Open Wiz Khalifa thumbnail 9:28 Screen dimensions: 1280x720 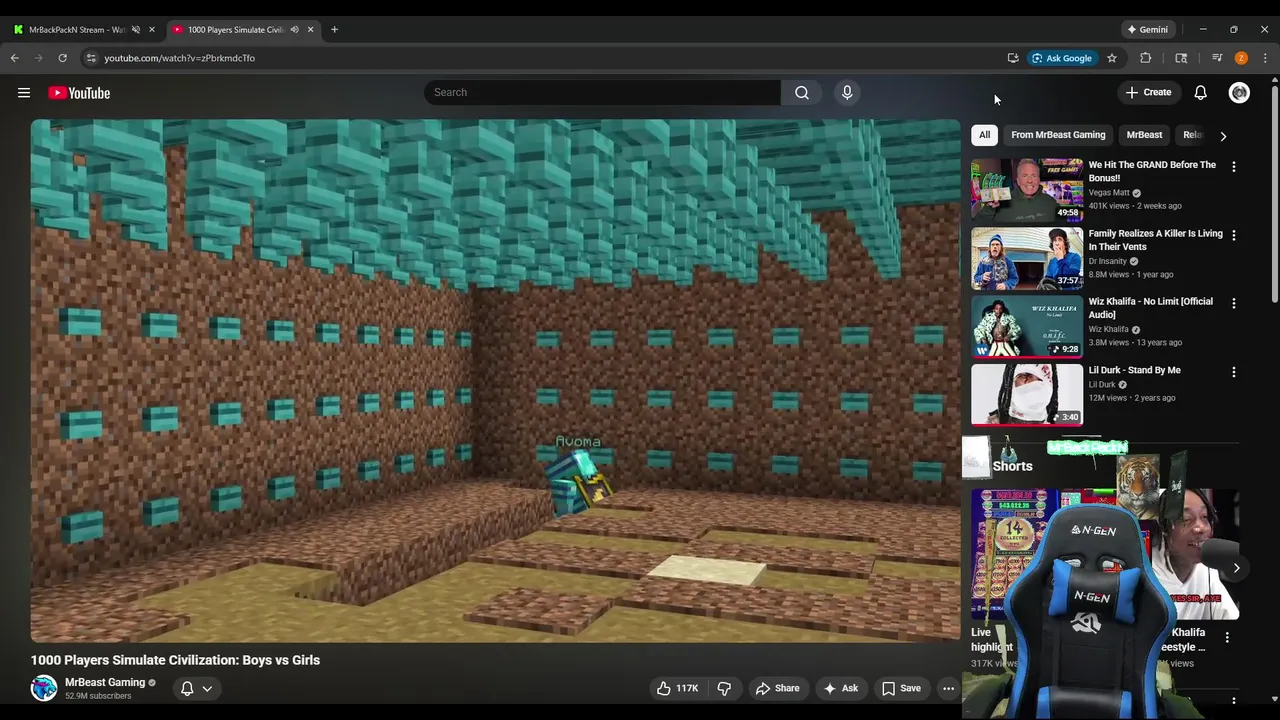click(x=1027, y=326)
